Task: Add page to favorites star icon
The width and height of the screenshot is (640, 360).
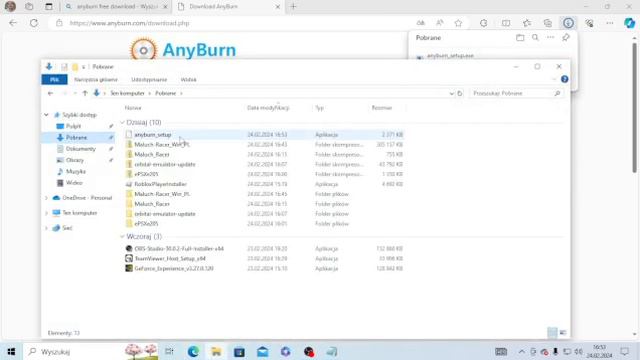Action: (458, 23)
